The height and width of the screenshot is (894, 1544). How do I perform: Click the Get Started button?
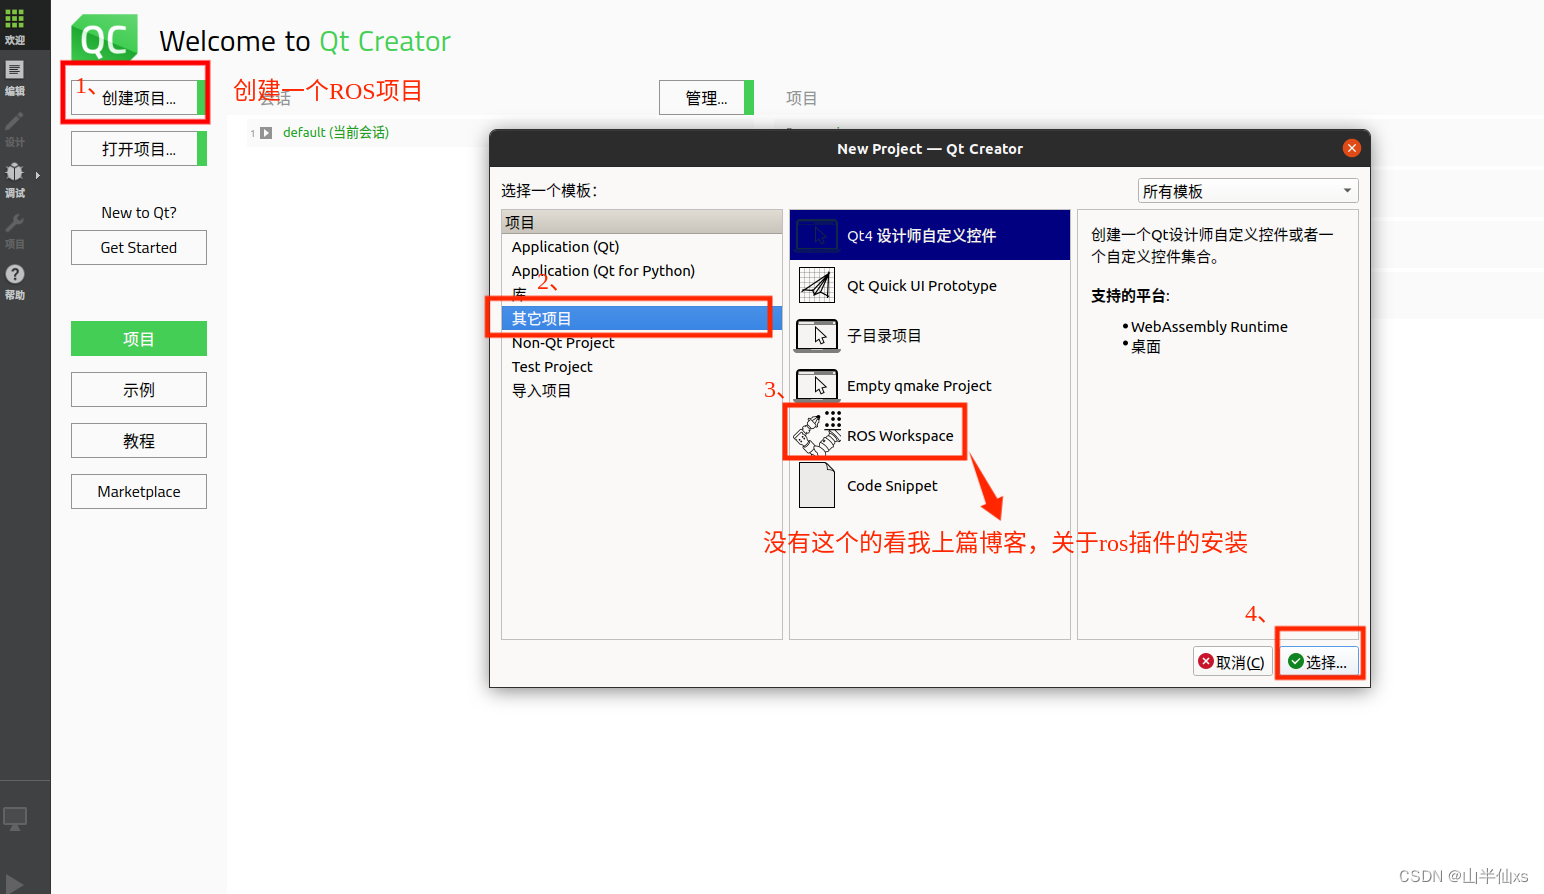(139, 248)
